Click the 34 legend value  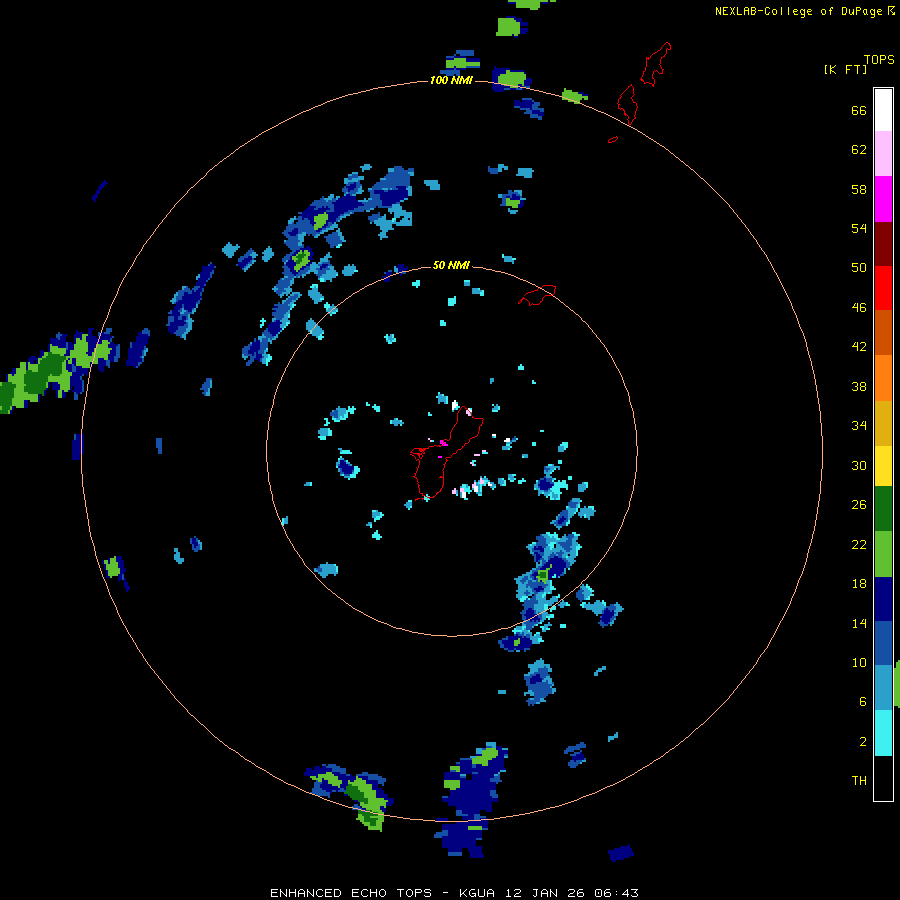coord(859,426)
